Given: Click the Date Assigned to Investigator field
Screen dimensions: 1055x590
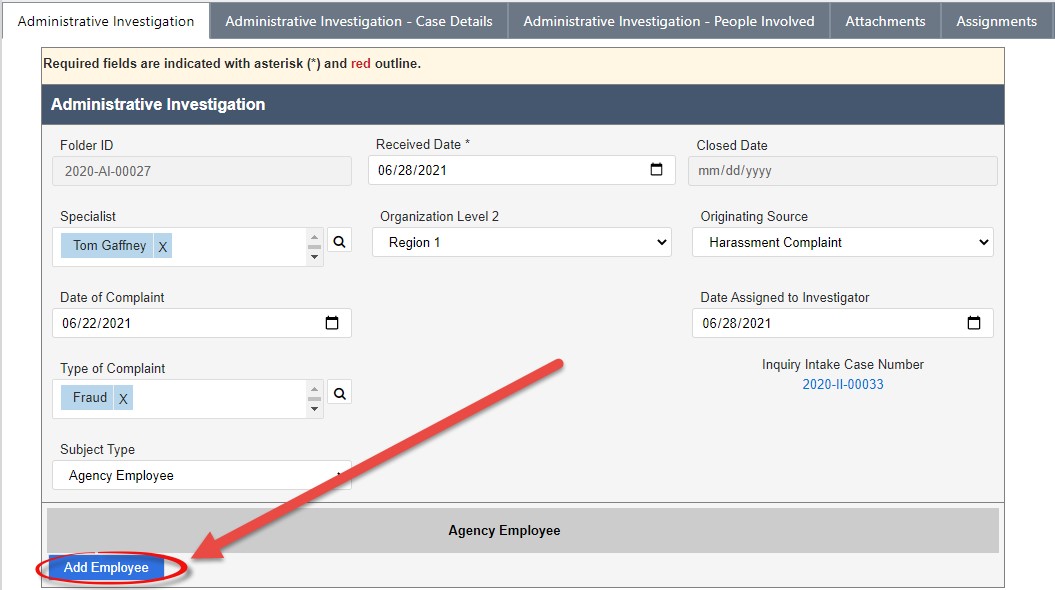Looking at the screenshot, I should click(842, 323).
